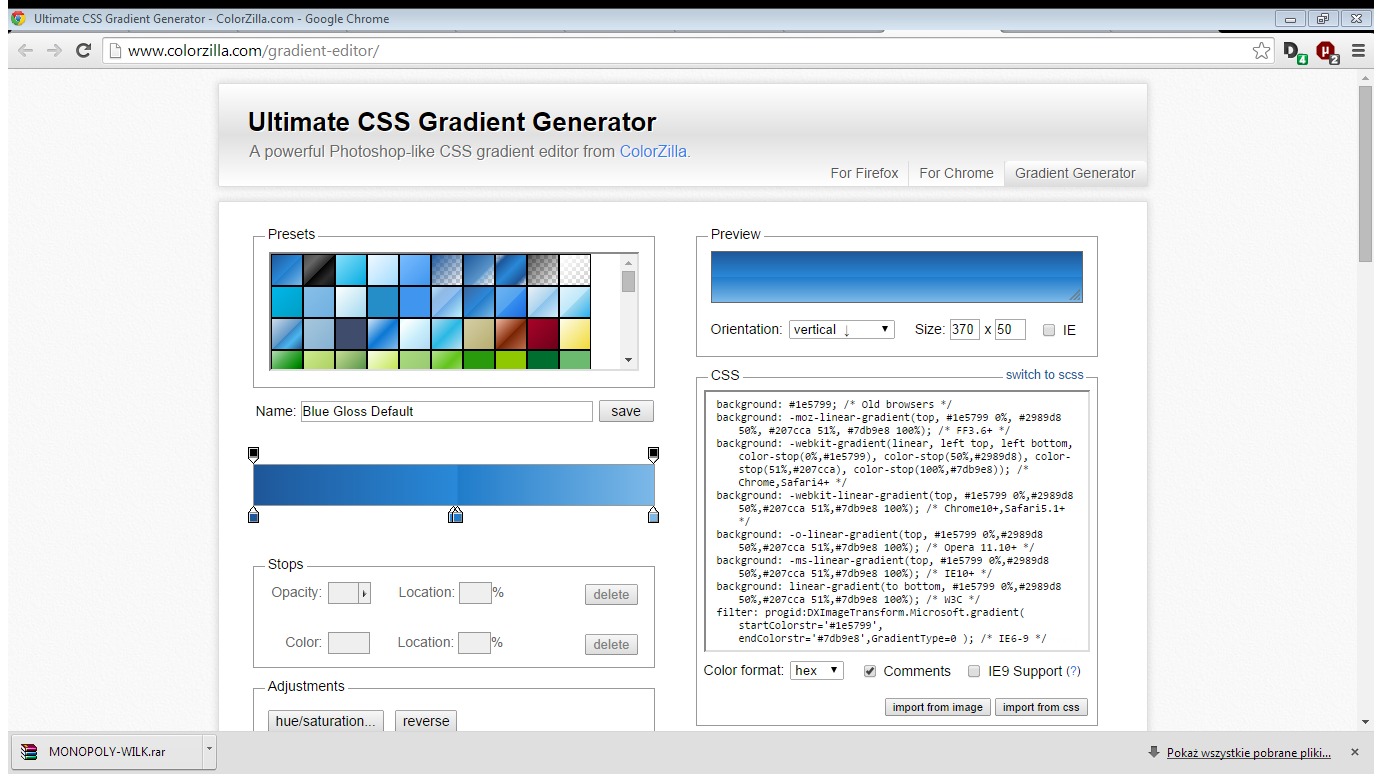Click Pokaż wszystkie pobrane pliki link
The image size is (1382, 784).
pyautogui.click(x=1249, y=753)
